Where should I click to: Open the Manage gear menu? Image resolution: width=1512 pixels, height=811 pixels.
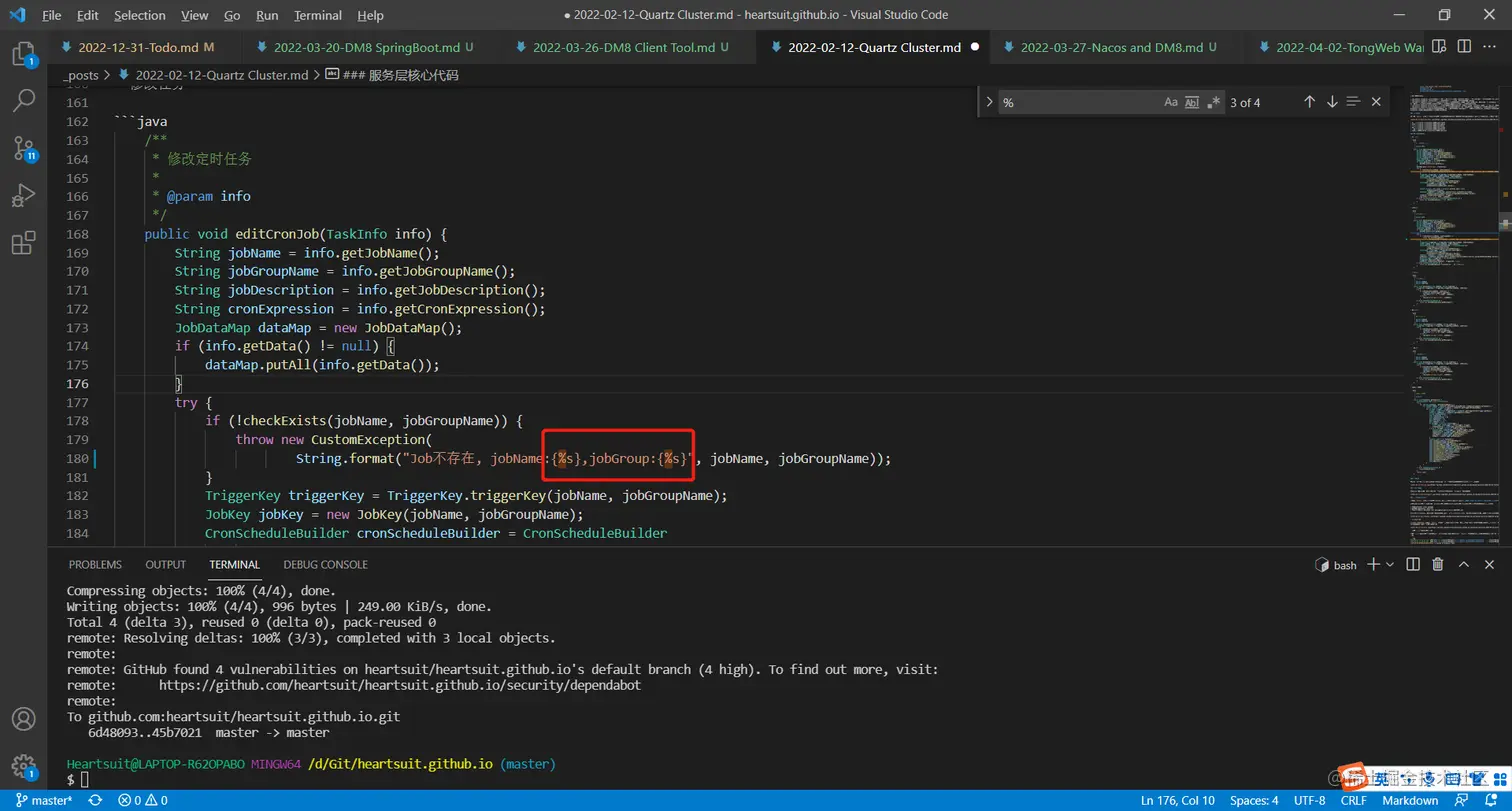pyautogui.click(x=23, y=766)
